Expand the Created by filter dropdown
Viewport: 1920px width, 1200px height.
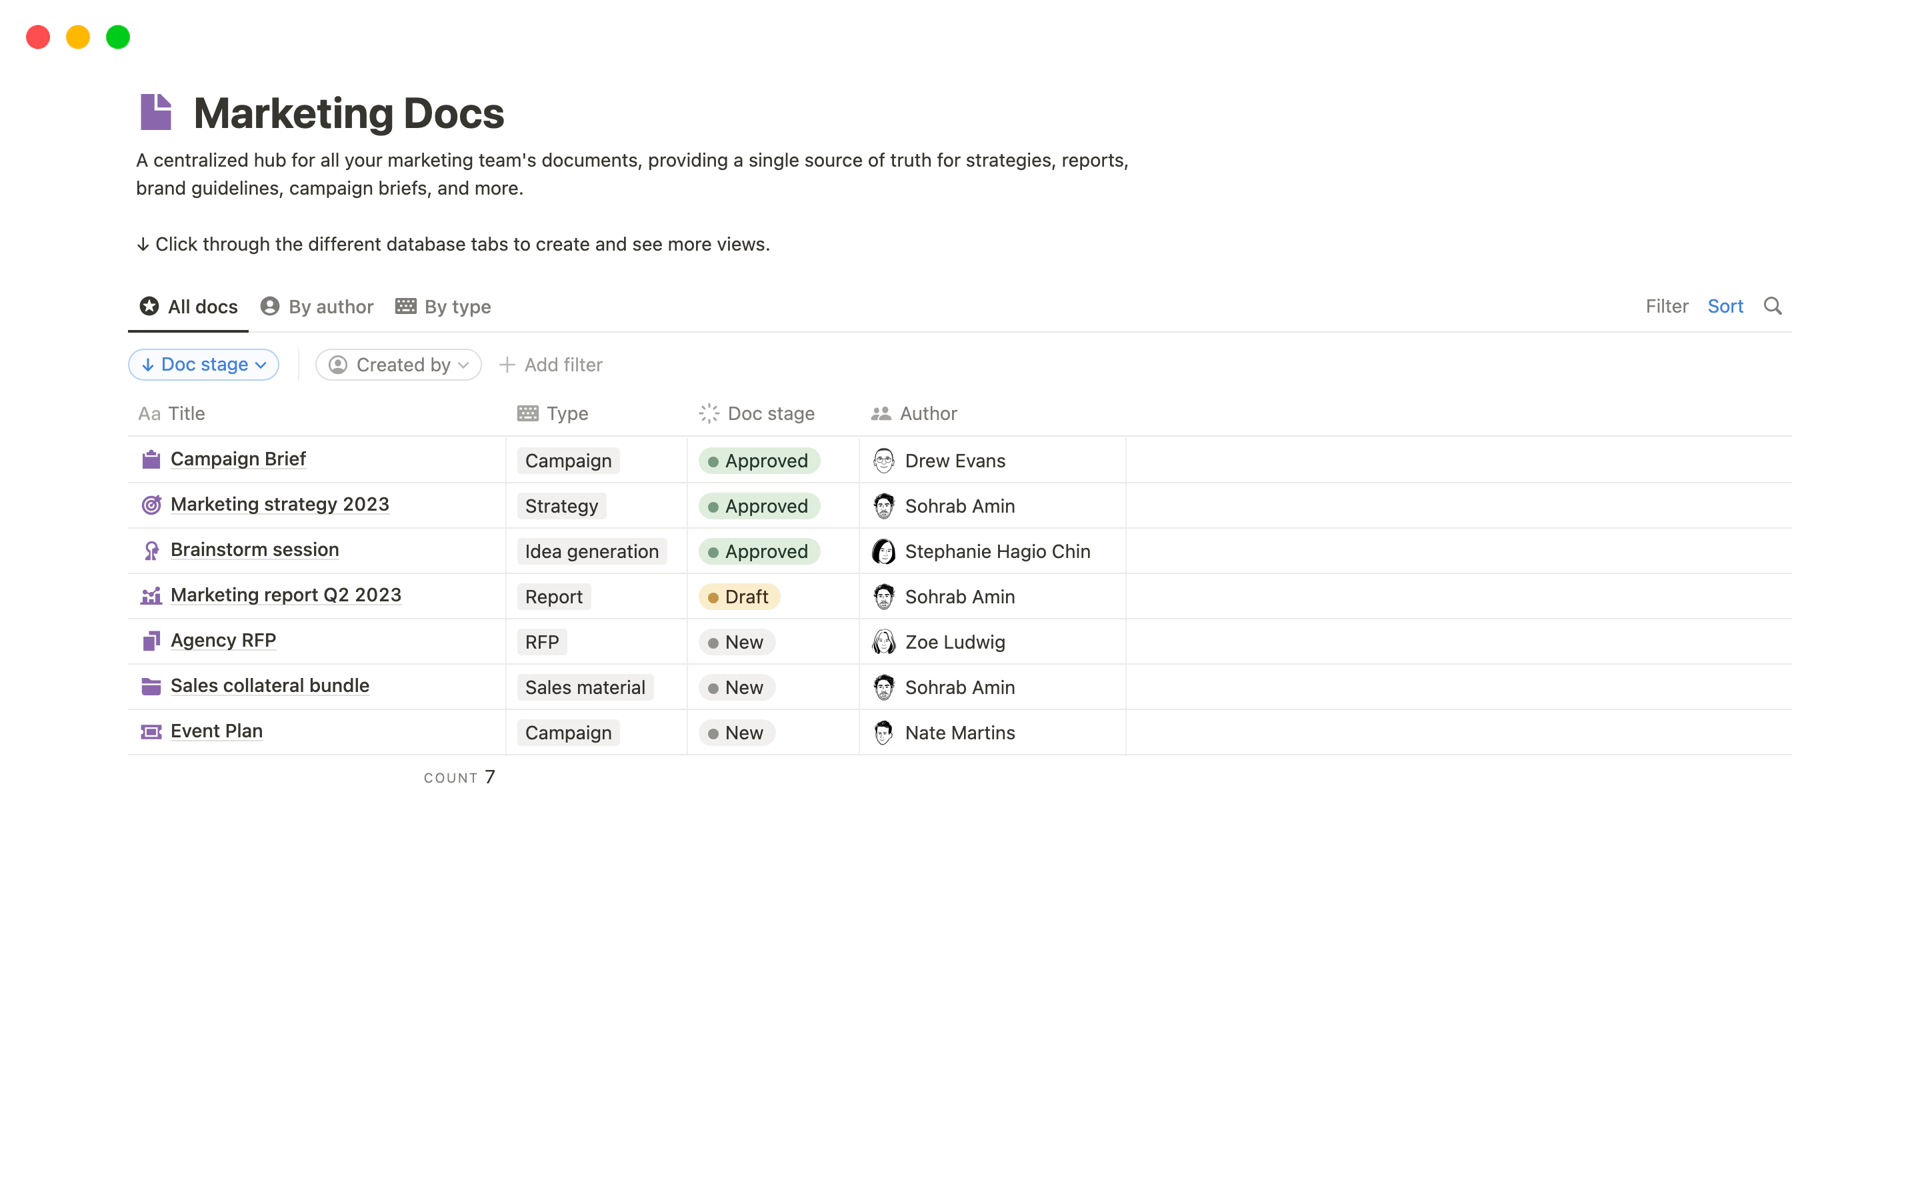pyautogui.click(x=399, y=365)
